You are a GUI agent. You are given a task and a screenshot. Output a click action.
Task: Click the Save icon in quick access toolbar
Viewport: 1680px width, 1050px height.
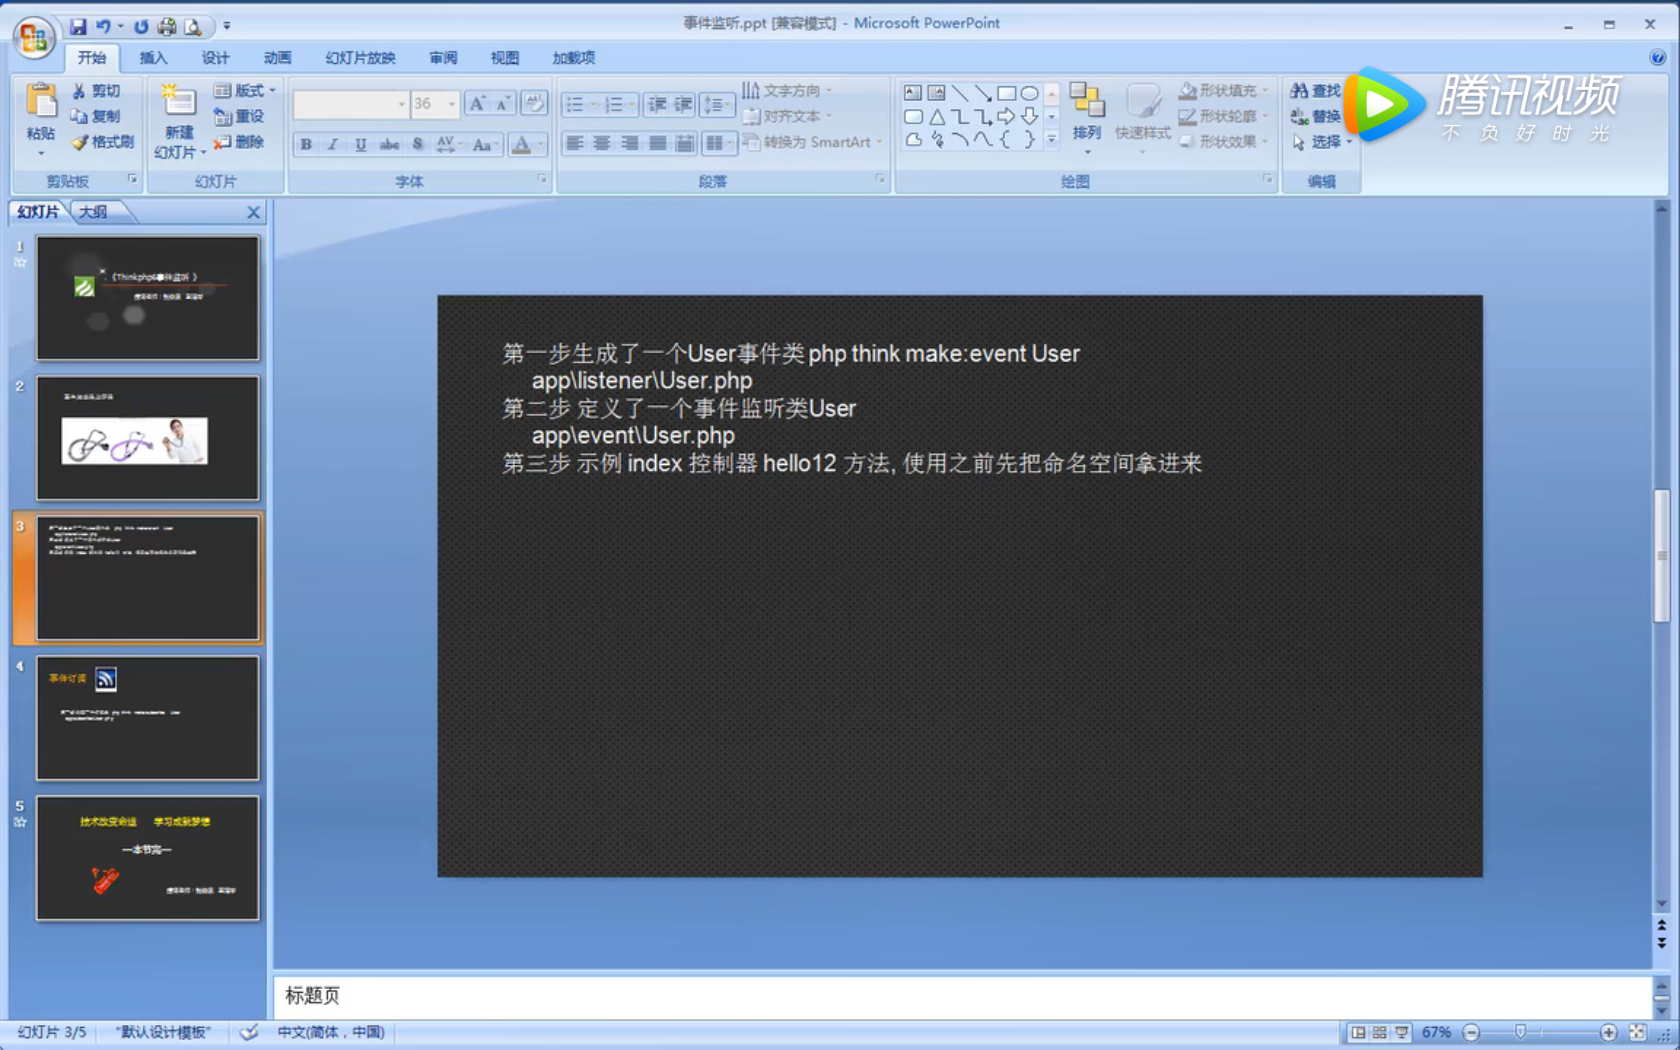pos(78,26)
